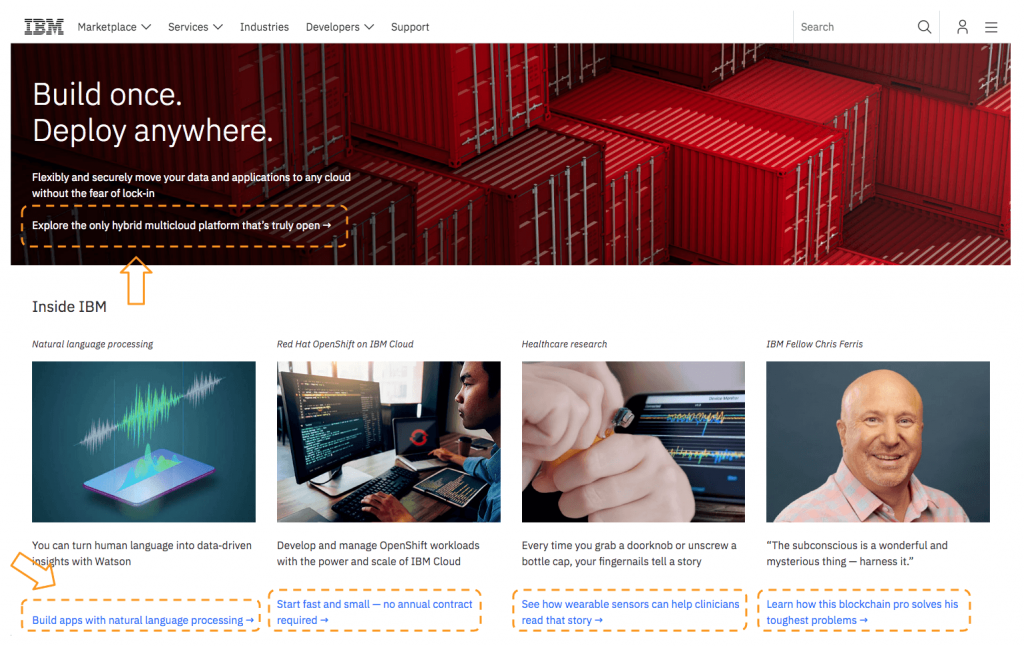Open the blockchain pro problems link

862,612
